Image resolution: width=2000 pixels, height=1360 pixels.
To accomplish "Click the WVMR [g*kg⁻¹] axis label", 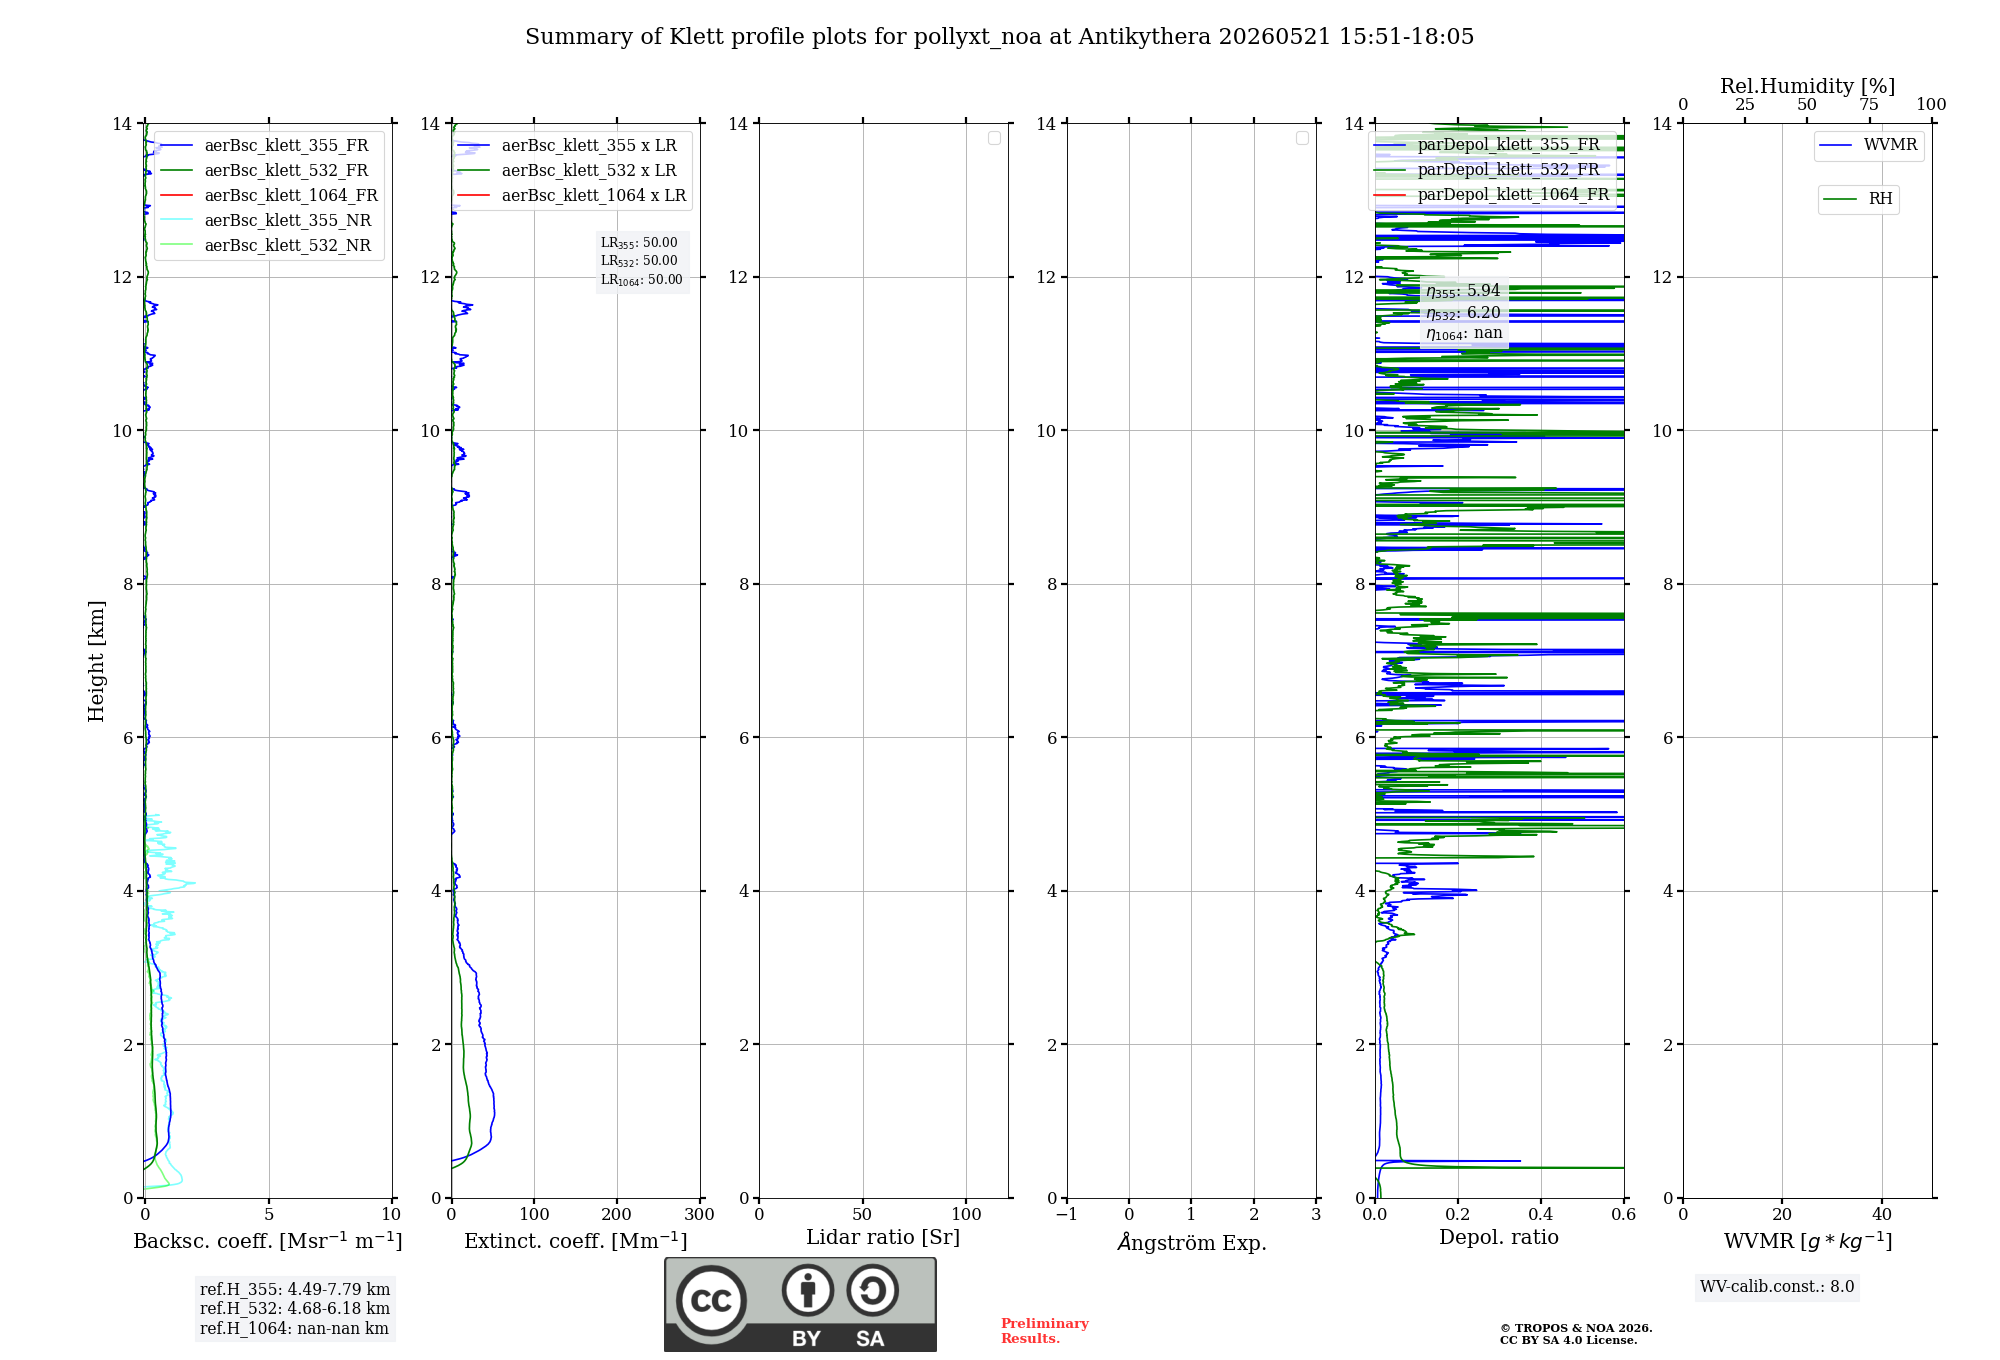I will pos(1808,1241).
